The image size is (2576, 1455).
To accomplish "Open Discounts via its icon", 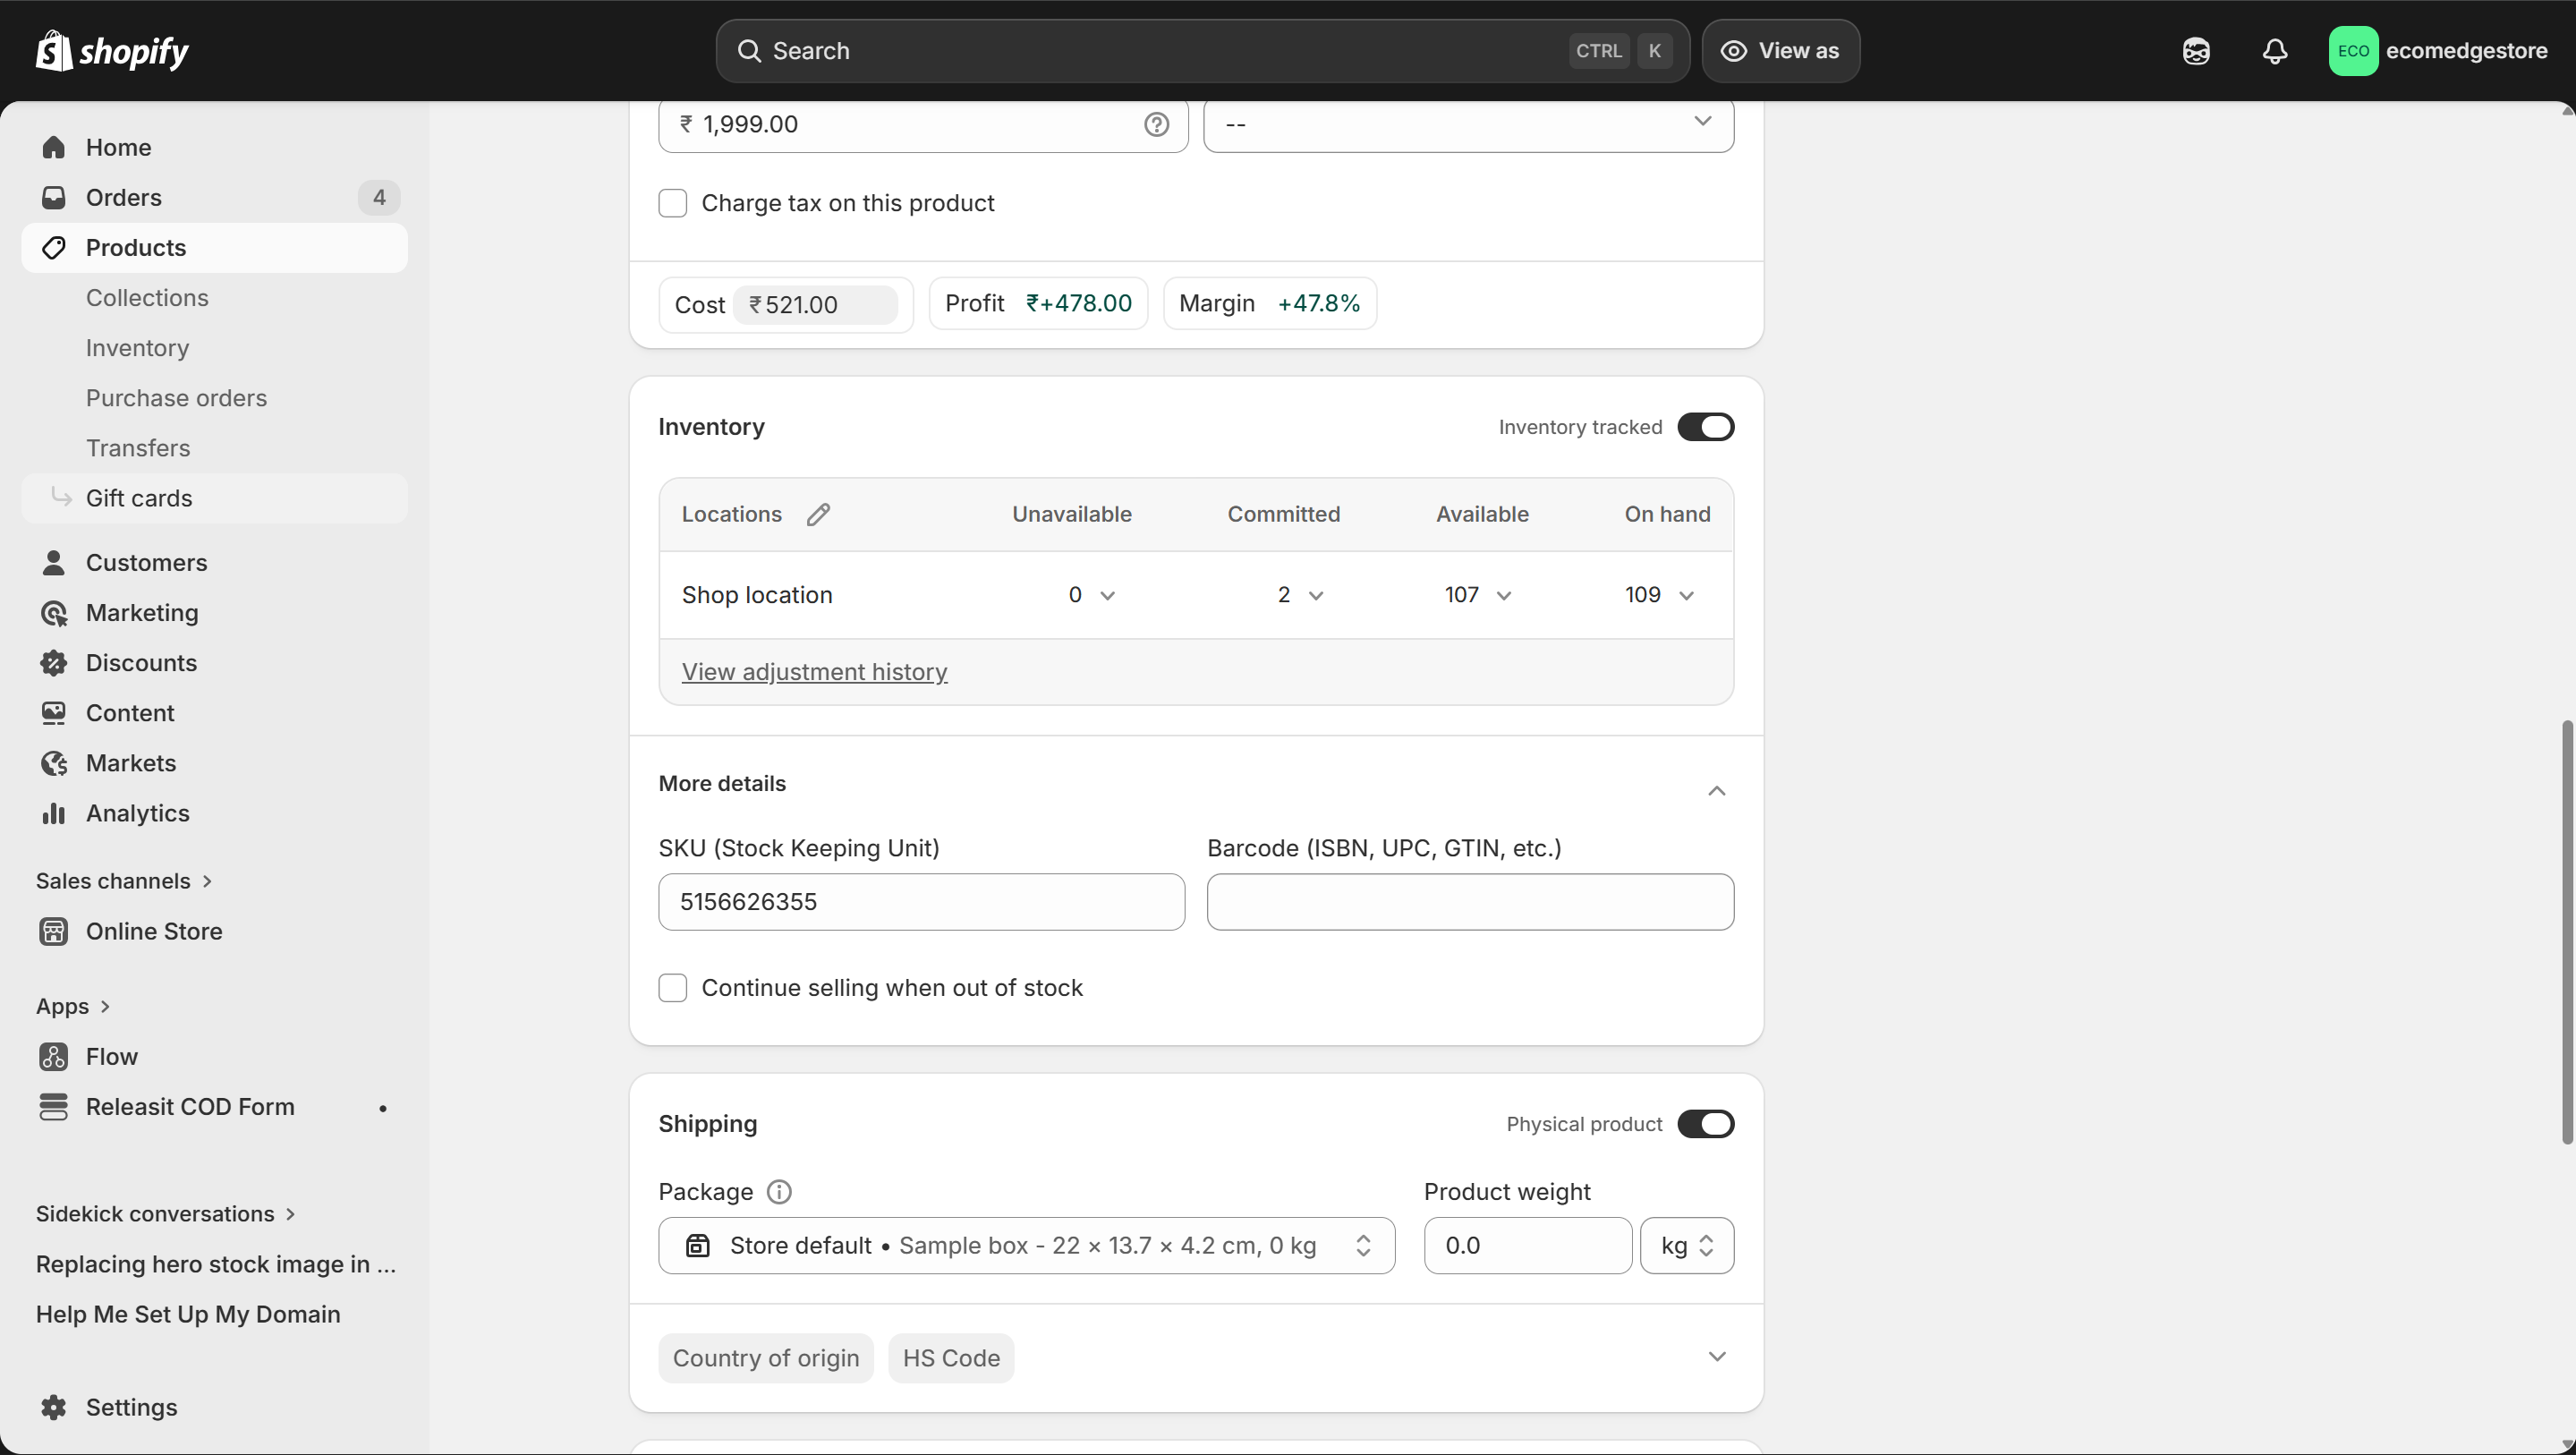I will click(54, 662).
